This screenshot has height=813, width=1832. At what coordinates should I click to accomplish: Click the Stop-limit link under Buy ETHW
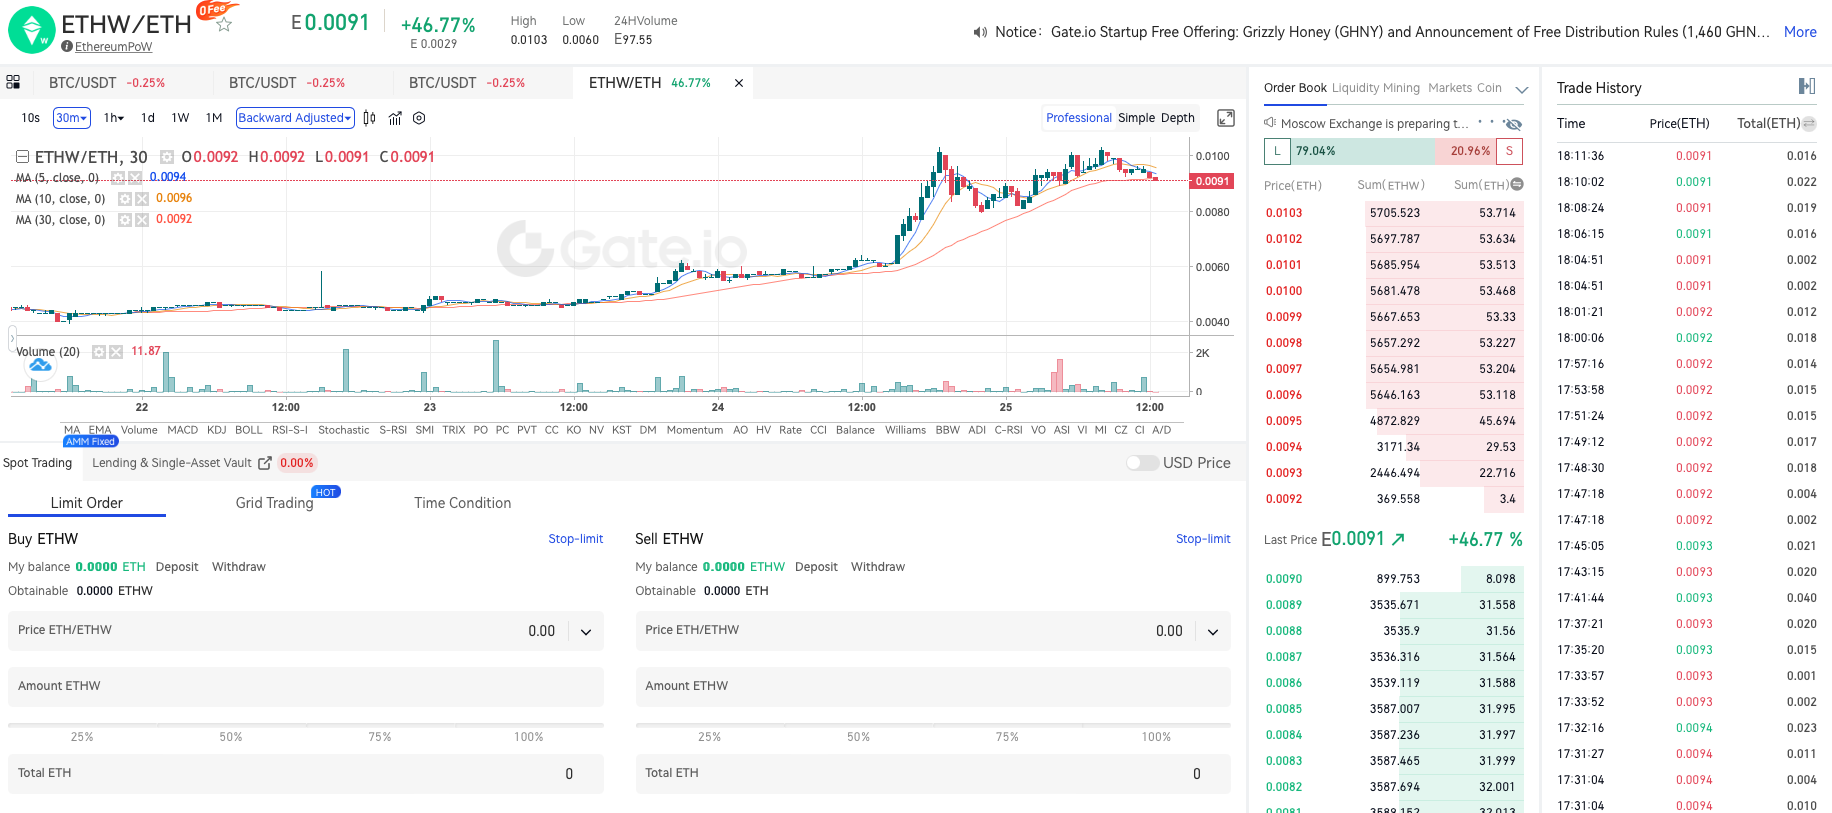coord(575,539)
